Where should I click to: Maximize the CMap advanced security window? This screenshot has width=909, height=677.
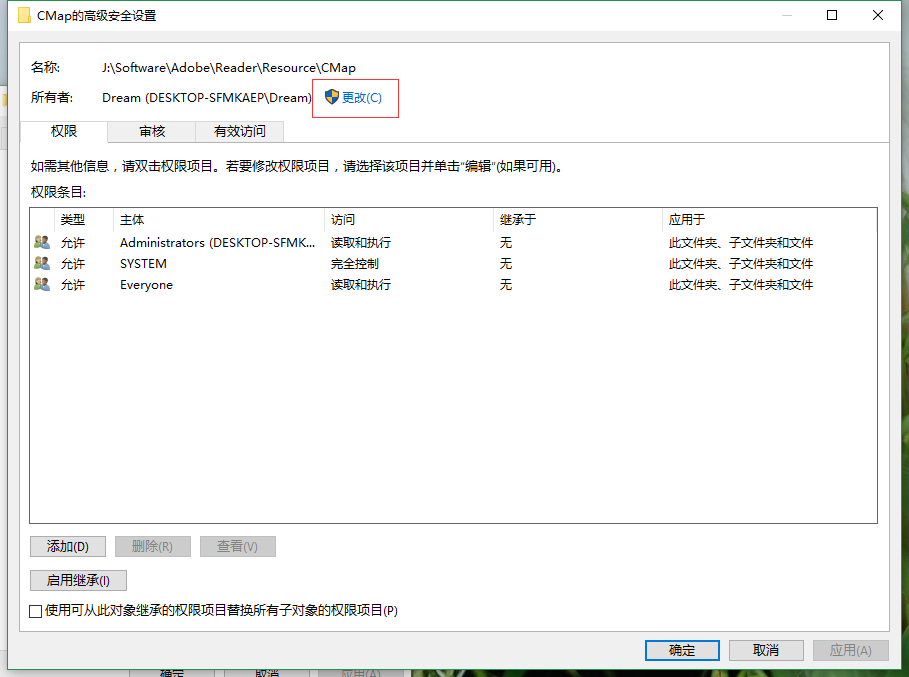(832, 15)
